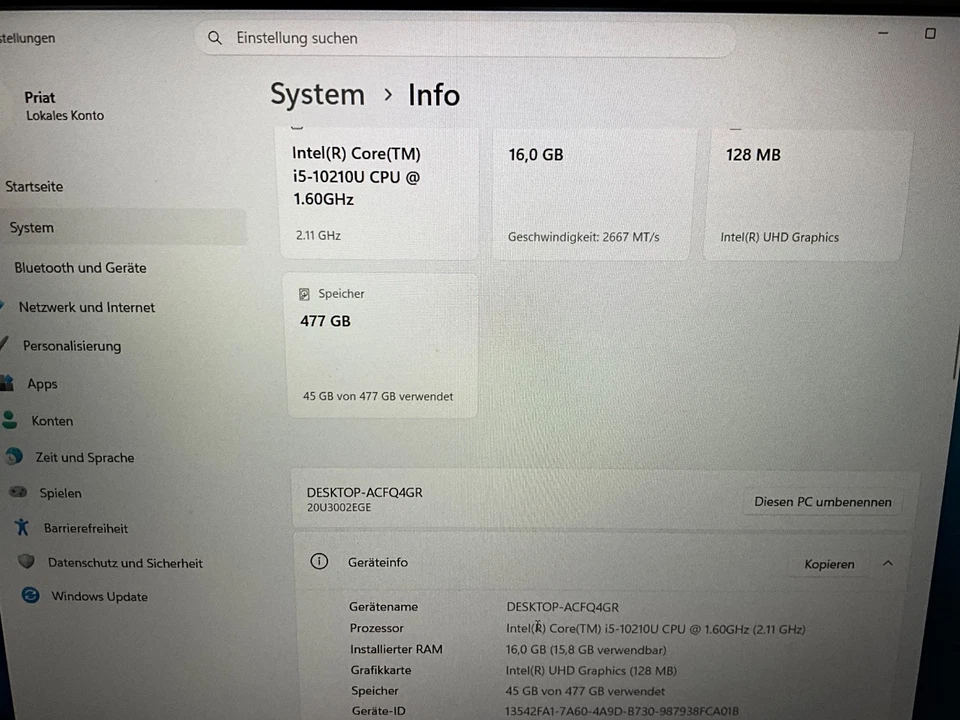This screenshot has height=720, width=960.
Task: Collapse the Geräteinfo section chevron
Action: pos(888,563)
